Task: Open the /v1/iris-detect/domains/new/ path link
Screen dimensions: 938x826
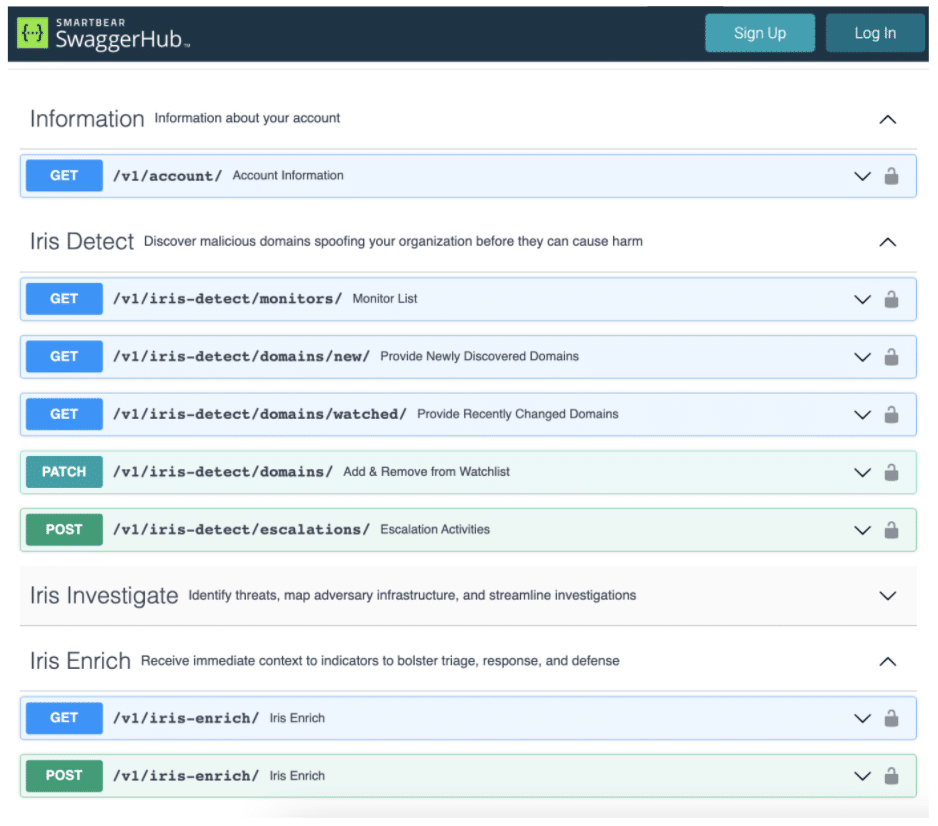Action: 242,356
